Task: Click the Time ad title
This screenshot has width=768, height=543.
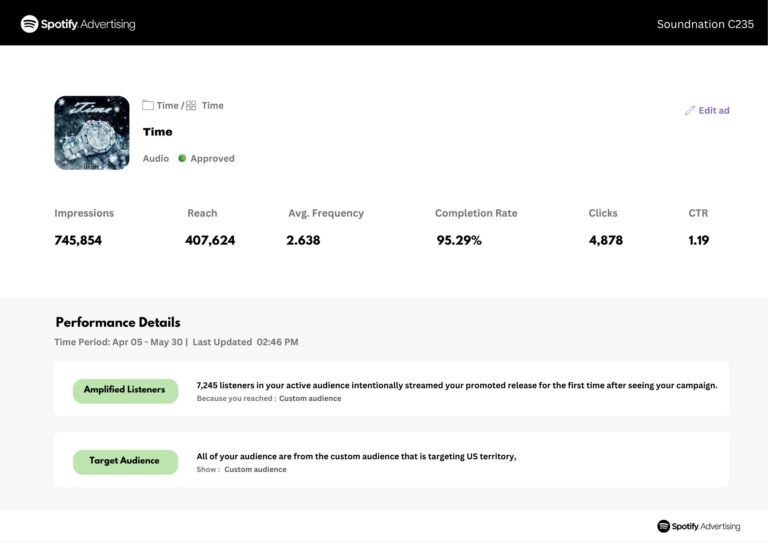Action: pyautogui.click(x=157, y=132)
